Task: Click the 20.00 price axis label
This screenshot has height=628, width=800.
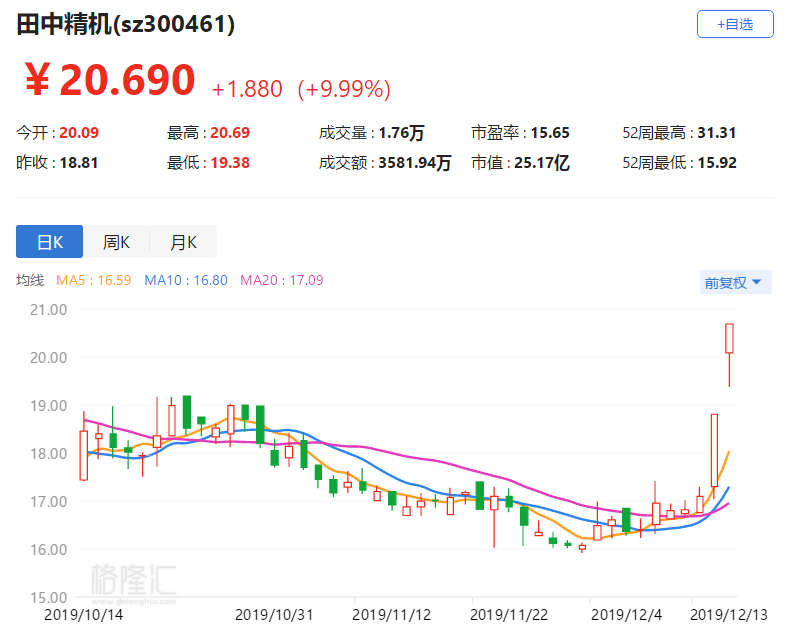Action: [x=48, y=358]
